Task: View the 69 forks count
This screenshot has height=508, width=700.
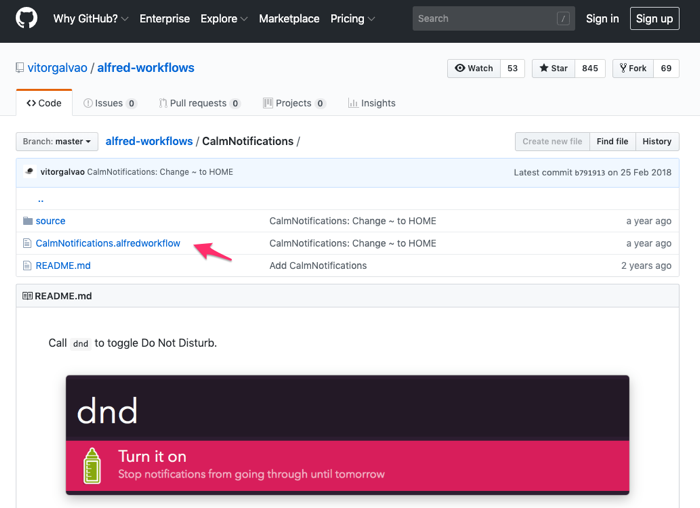Action: point(666,68)
